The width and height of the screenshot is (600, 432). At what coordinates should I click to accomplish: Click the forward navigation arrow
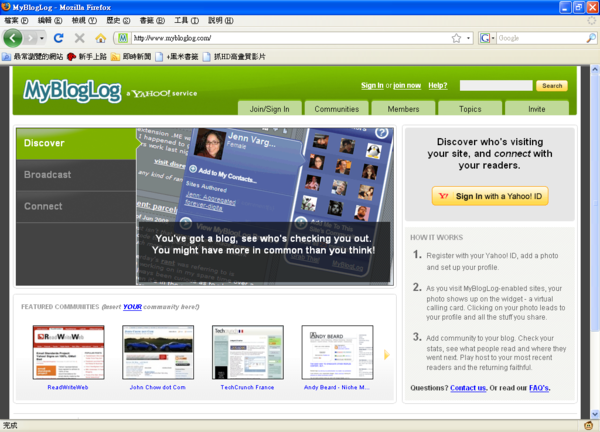[30, 38]
